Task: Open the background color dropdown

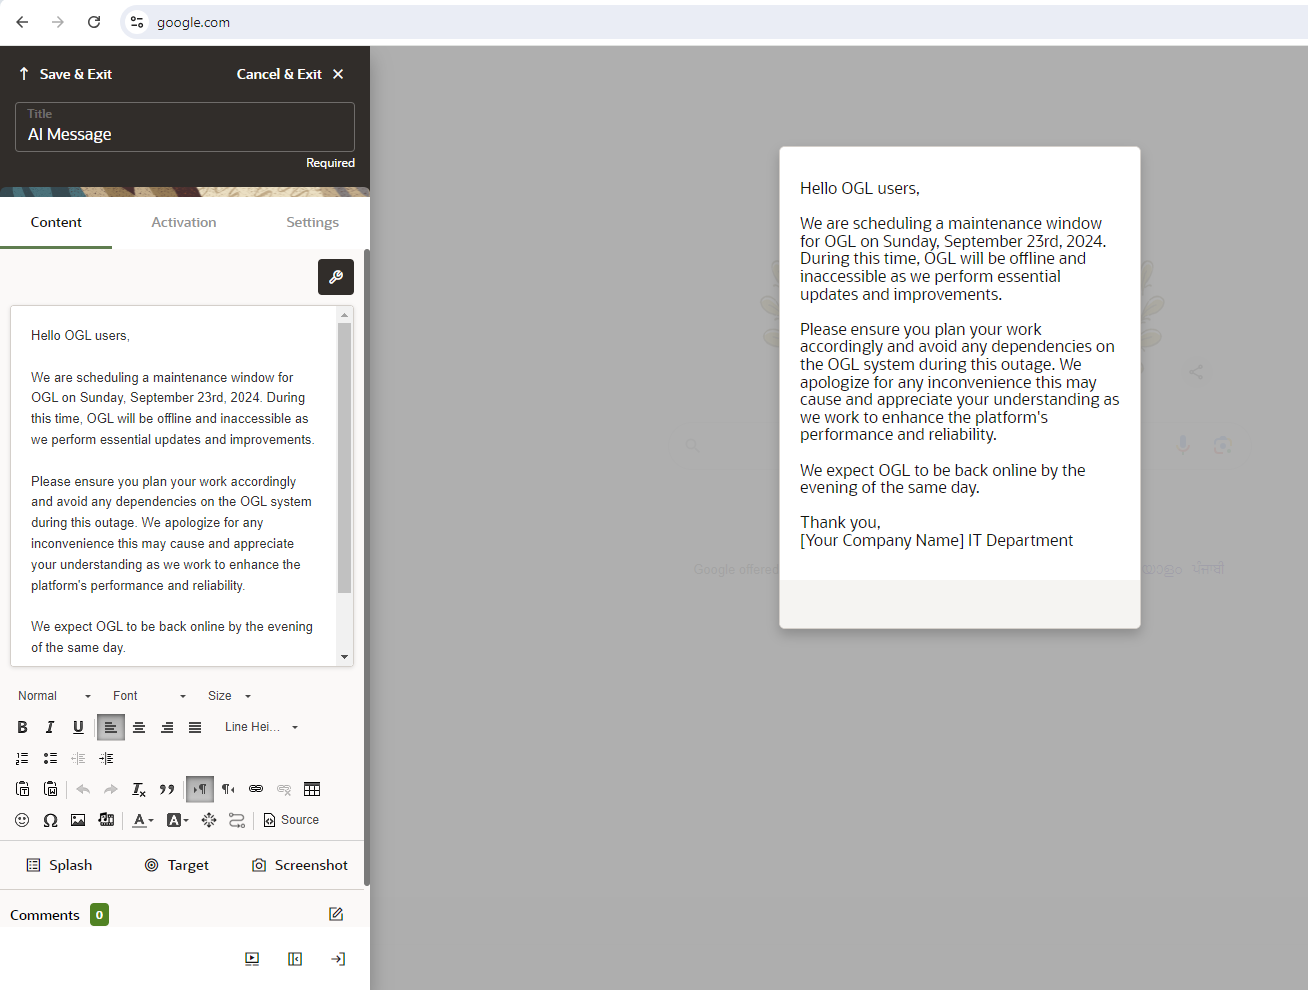Action: point(177,820)
